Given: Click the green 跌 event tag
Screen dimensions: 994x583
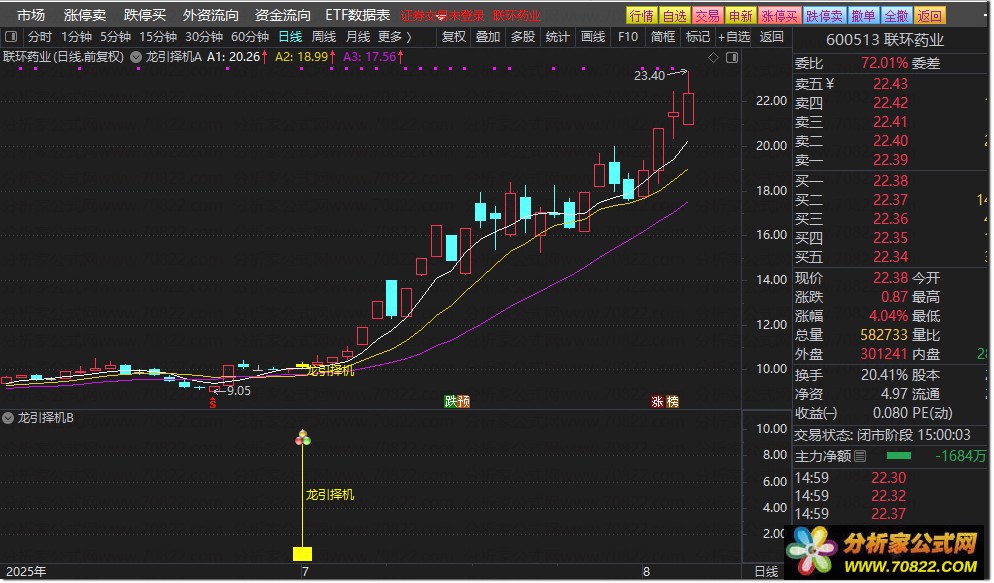Looking at the screenshot, I should pyautogui.click(x=451, y=401).
